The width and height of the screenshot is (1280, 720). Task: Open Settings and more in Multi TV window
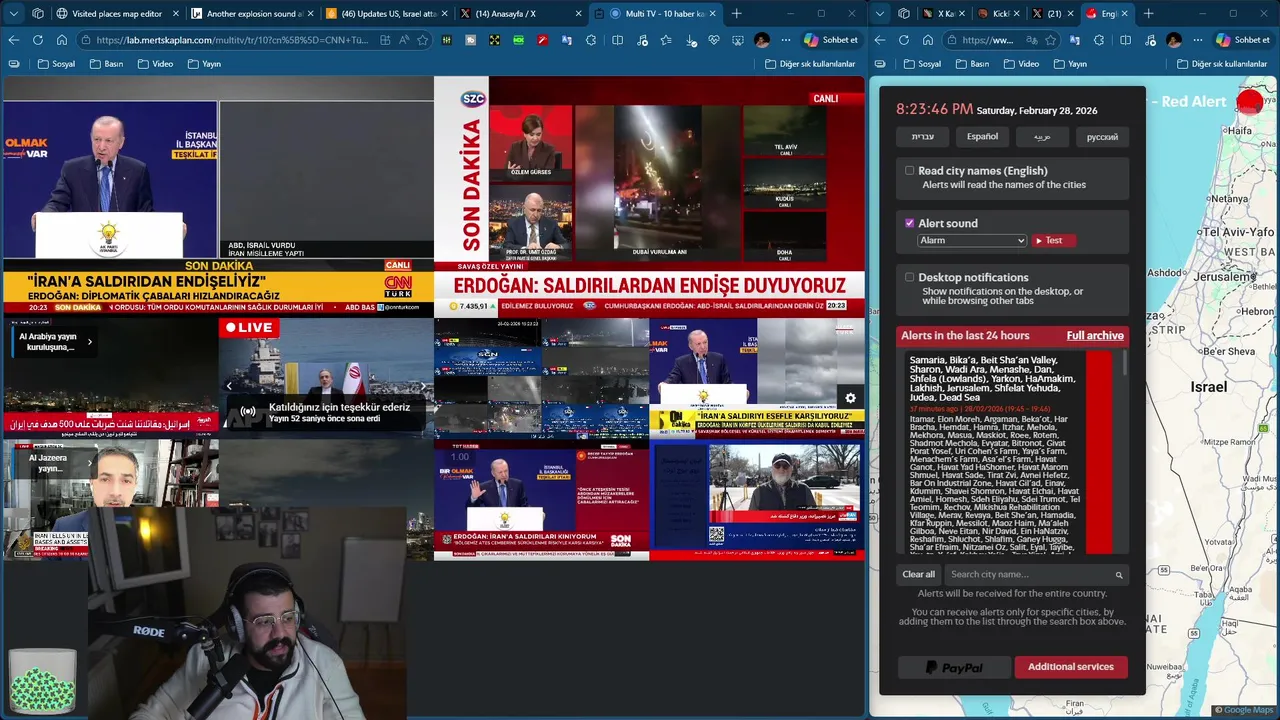(786, 40)
